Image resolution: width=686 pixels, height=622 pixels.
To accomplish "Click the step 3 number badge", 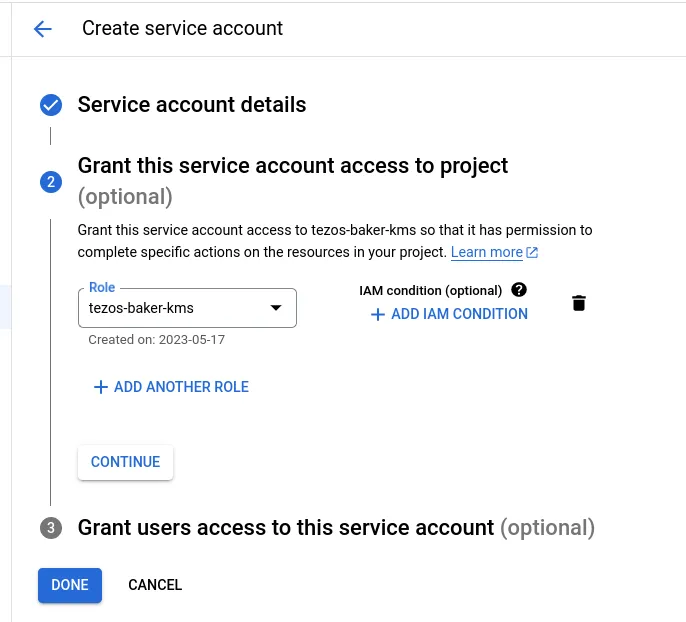I will click(x=50, y=528).
